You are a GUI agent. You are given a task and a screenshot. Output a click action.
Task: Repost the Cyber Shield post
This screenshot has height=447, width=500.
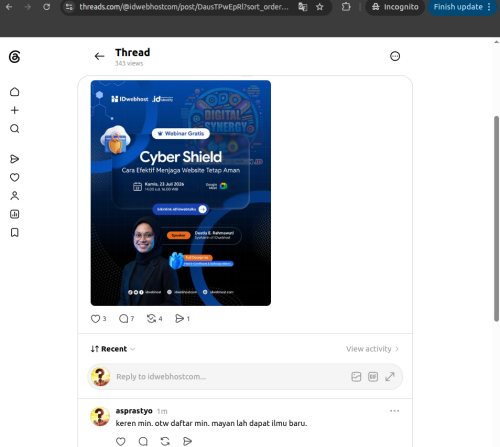(x=151, y=319)
